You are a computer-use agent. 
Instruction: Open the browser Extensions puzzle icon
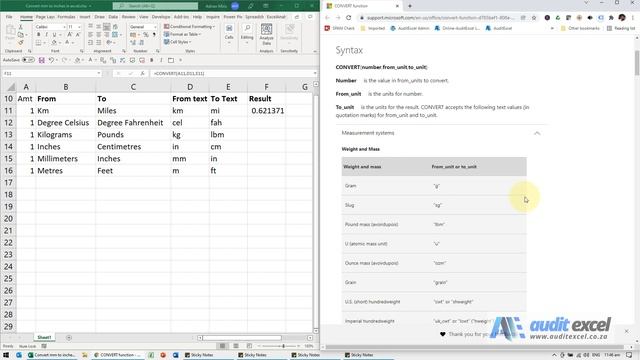click(x=611, y=18)
